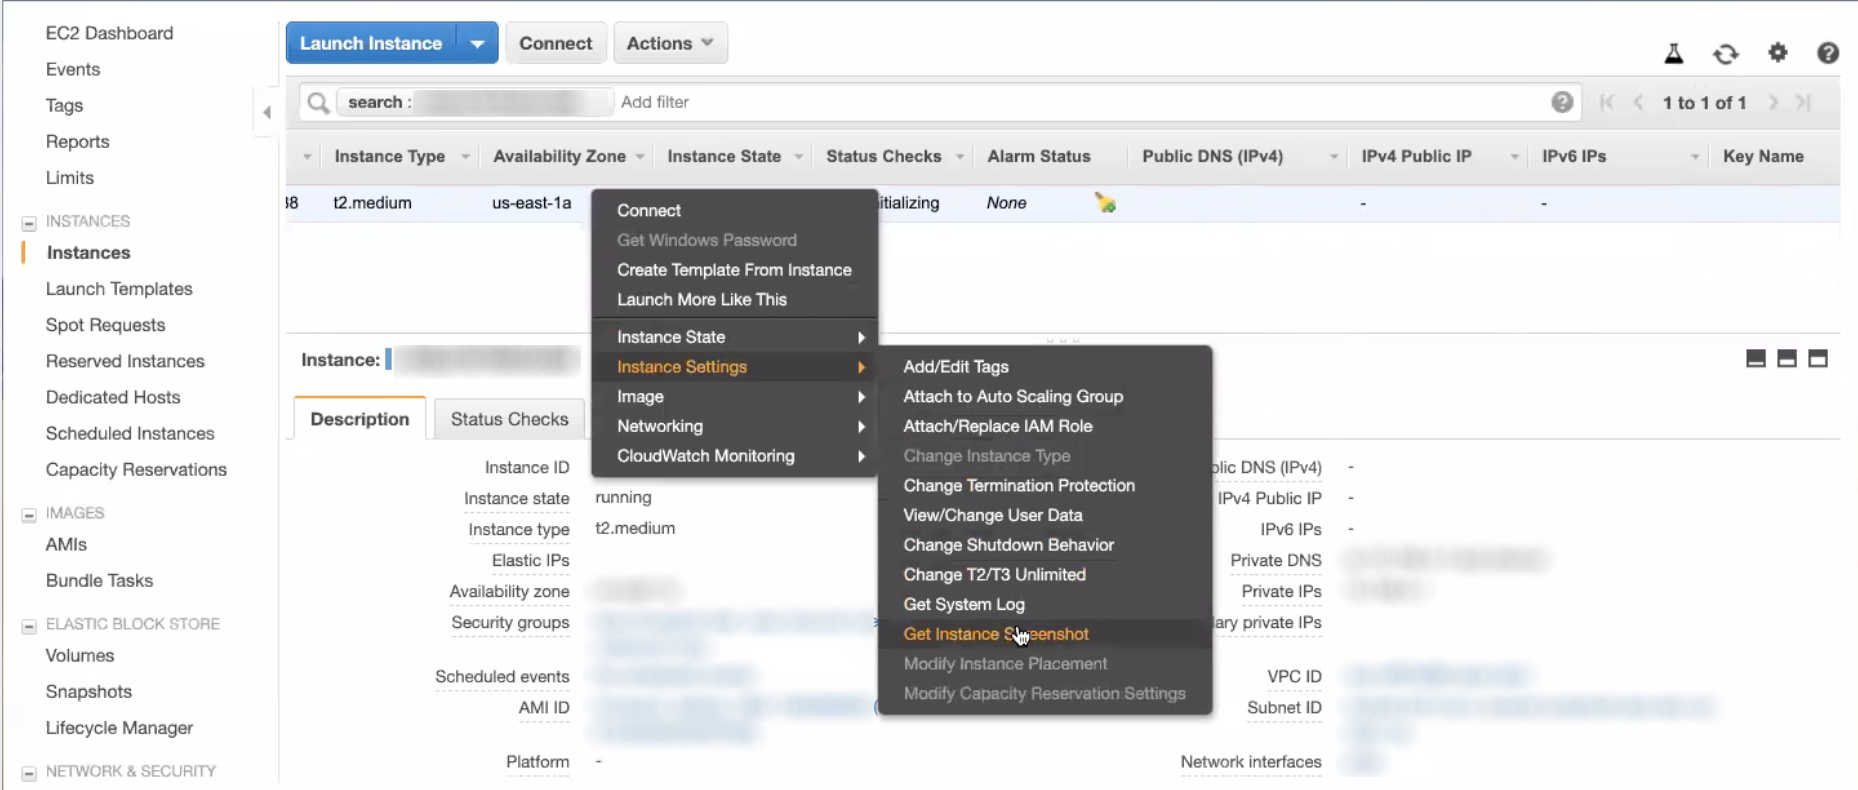Click the Launch Instance button
Screen dimensions: 1858x790
[371, 43]
